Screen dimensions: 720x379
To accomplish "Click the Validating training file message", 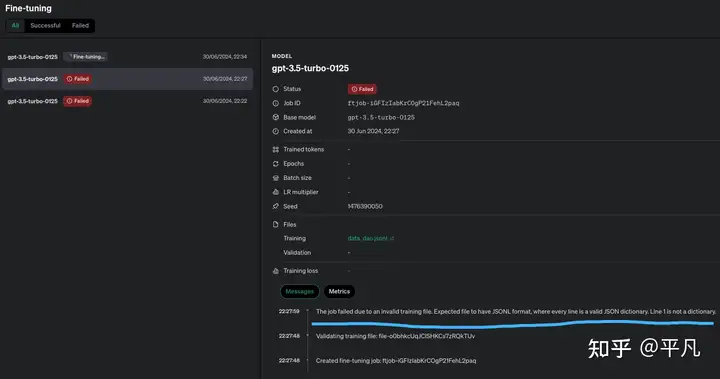I will (x=395, y=336).
